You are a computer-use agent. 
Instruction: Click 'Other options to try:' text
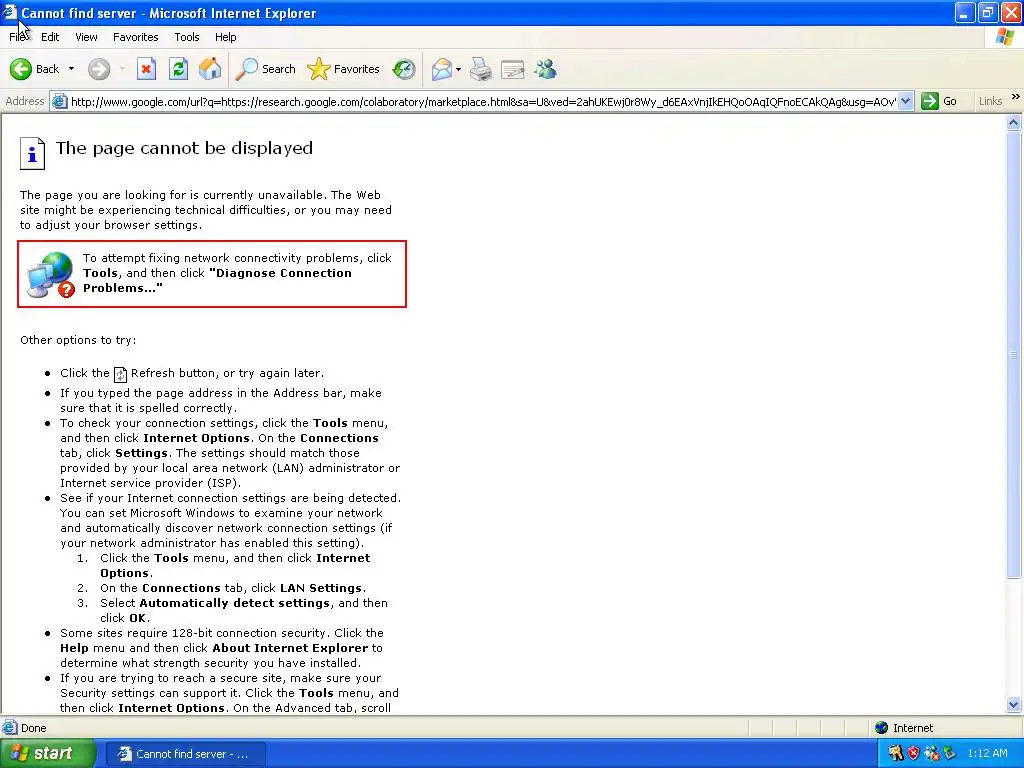[78, 340]
